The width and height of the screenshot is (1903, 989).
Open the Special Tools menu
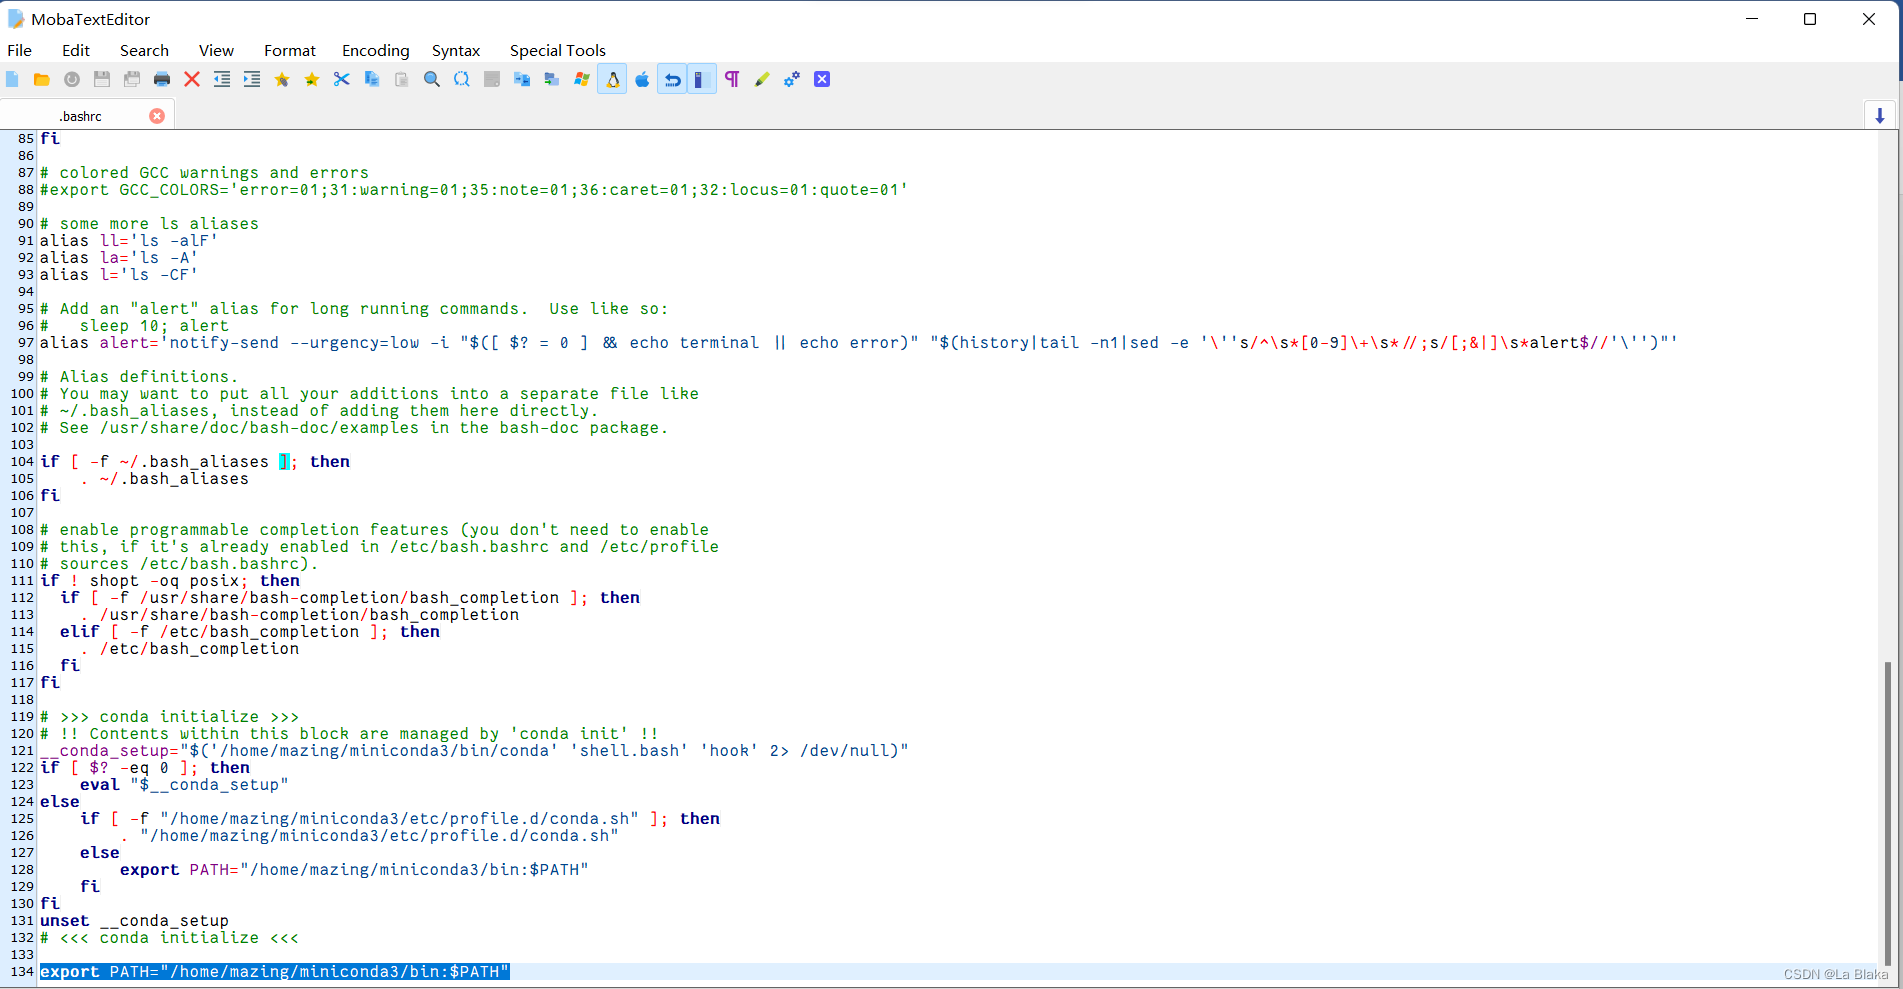point(557,50)
